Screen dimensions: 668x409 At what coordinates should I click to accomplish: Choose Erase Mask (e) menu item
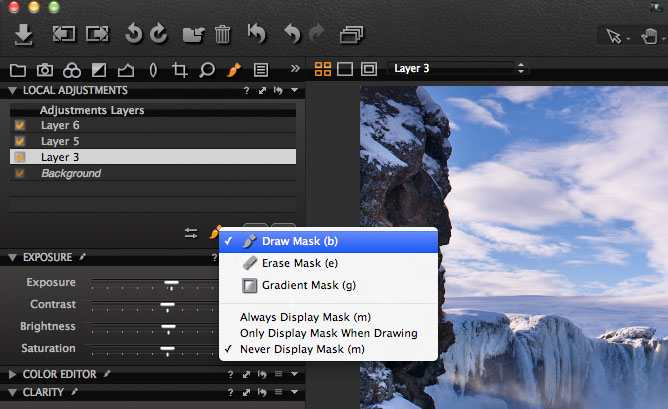328,263
